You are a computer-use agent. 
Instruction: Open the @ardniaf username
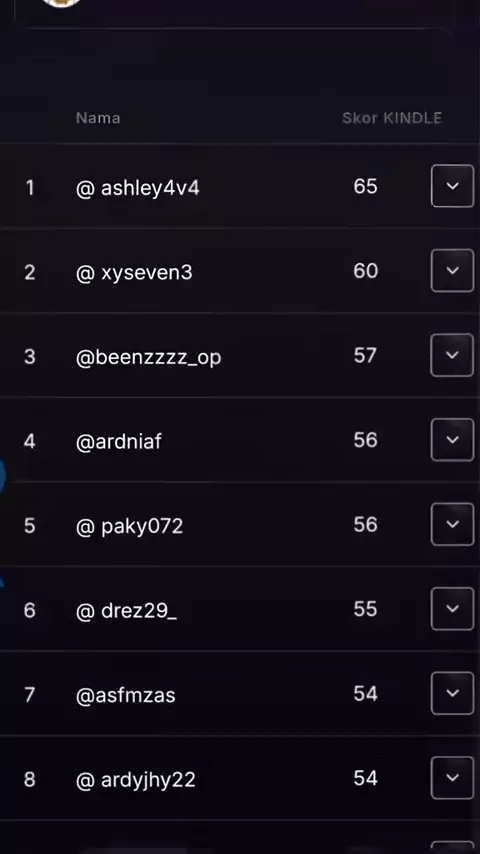pyautogui.click(x=119, y=441)
